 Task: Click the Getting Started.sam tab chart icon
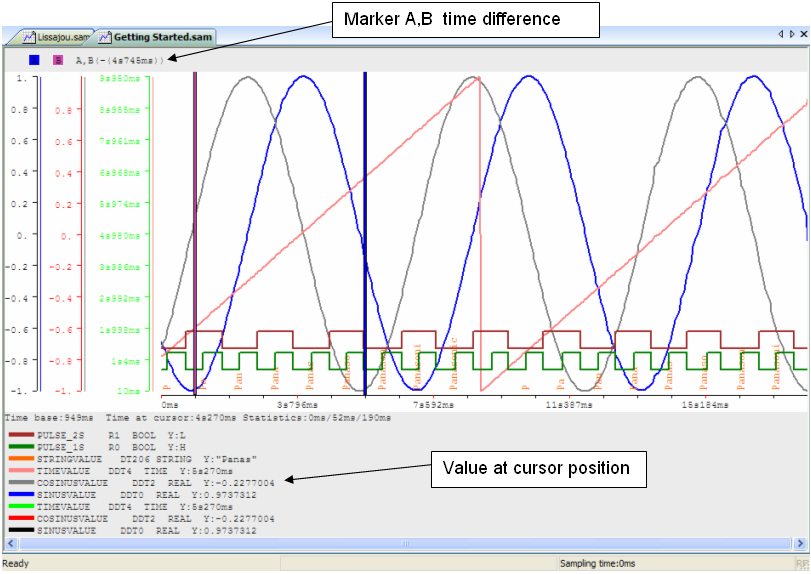104,38
